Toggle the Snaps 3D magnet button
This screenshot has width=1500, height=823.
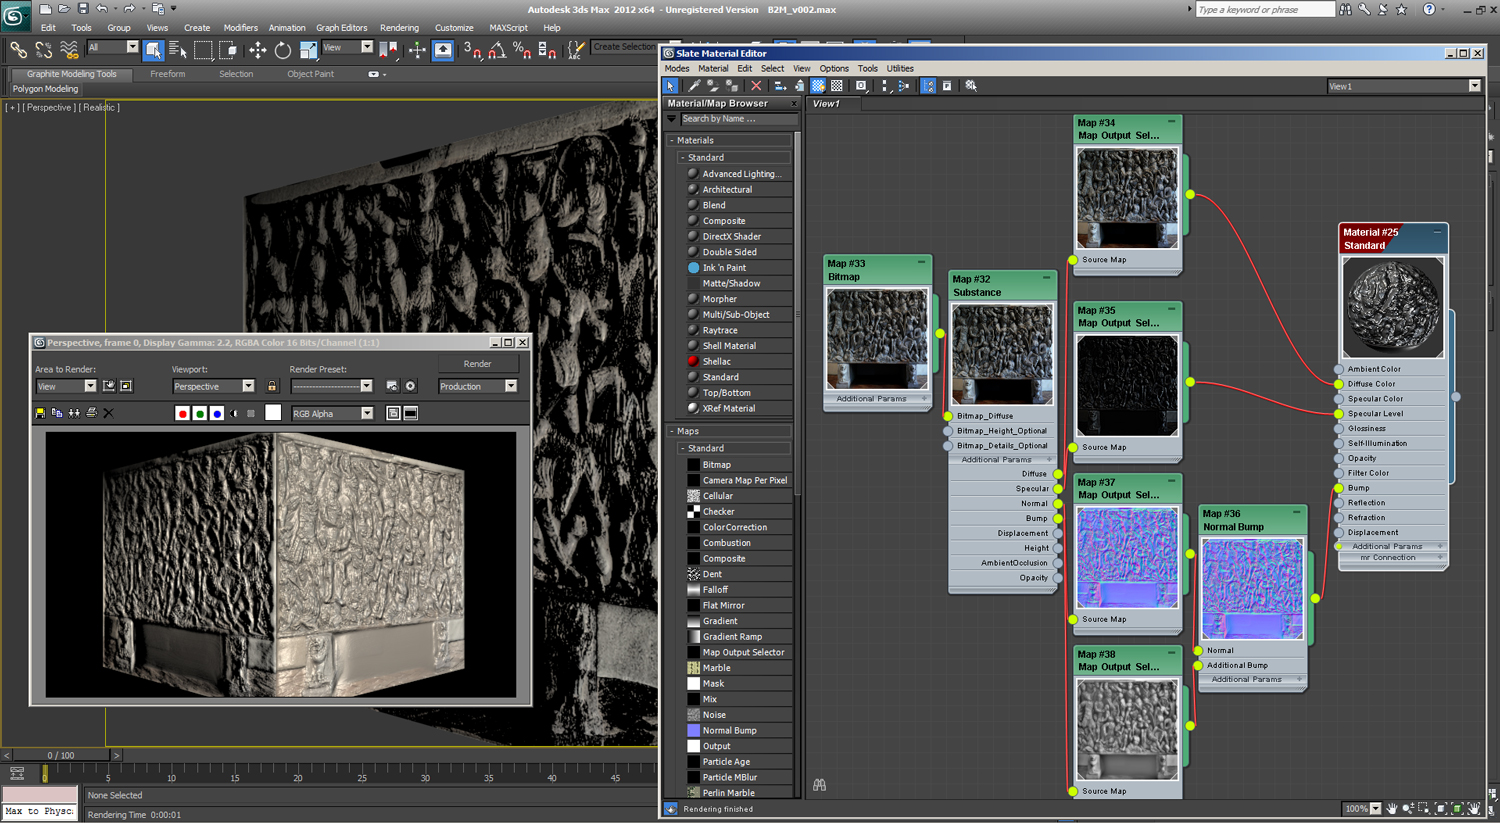pos(472,49)
